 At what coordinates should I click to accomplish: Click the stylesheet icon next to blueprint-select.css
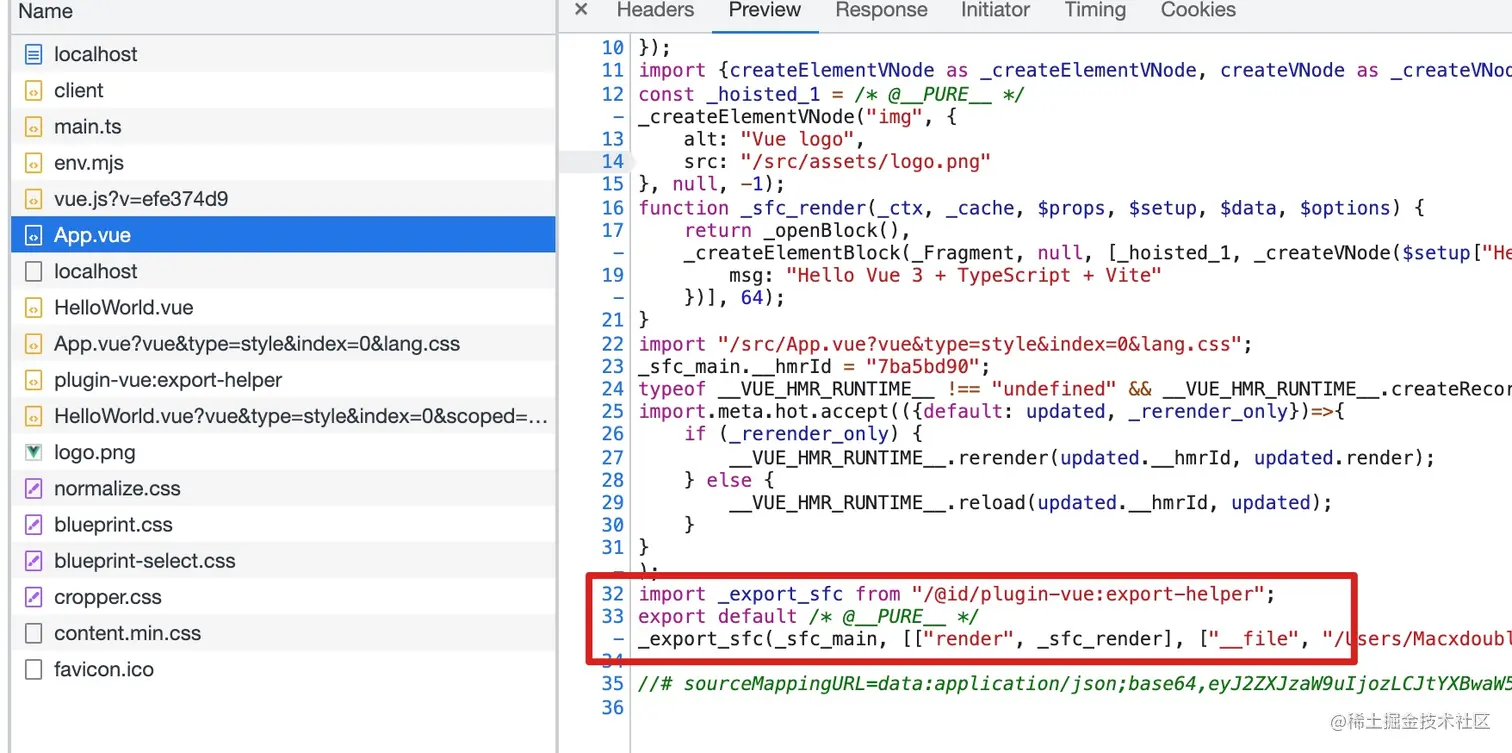click(33, 561)
